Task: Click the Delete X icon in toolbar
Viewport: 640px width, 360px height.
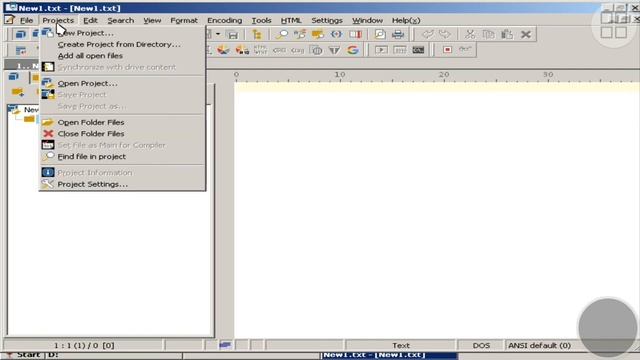Action: coord(526,34)
